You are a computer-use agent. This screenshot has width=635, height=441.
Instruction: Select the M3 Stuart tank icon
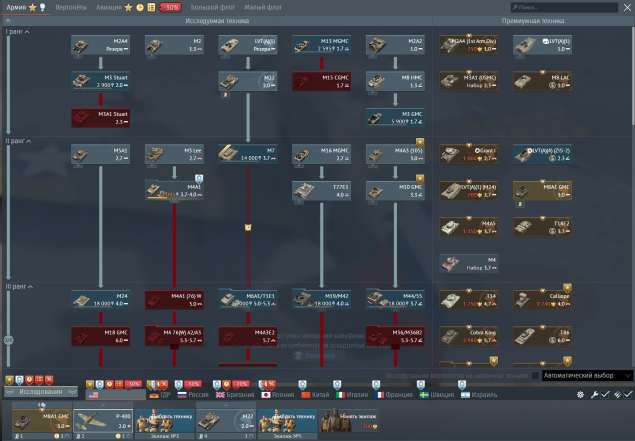(x=100, y=81)
